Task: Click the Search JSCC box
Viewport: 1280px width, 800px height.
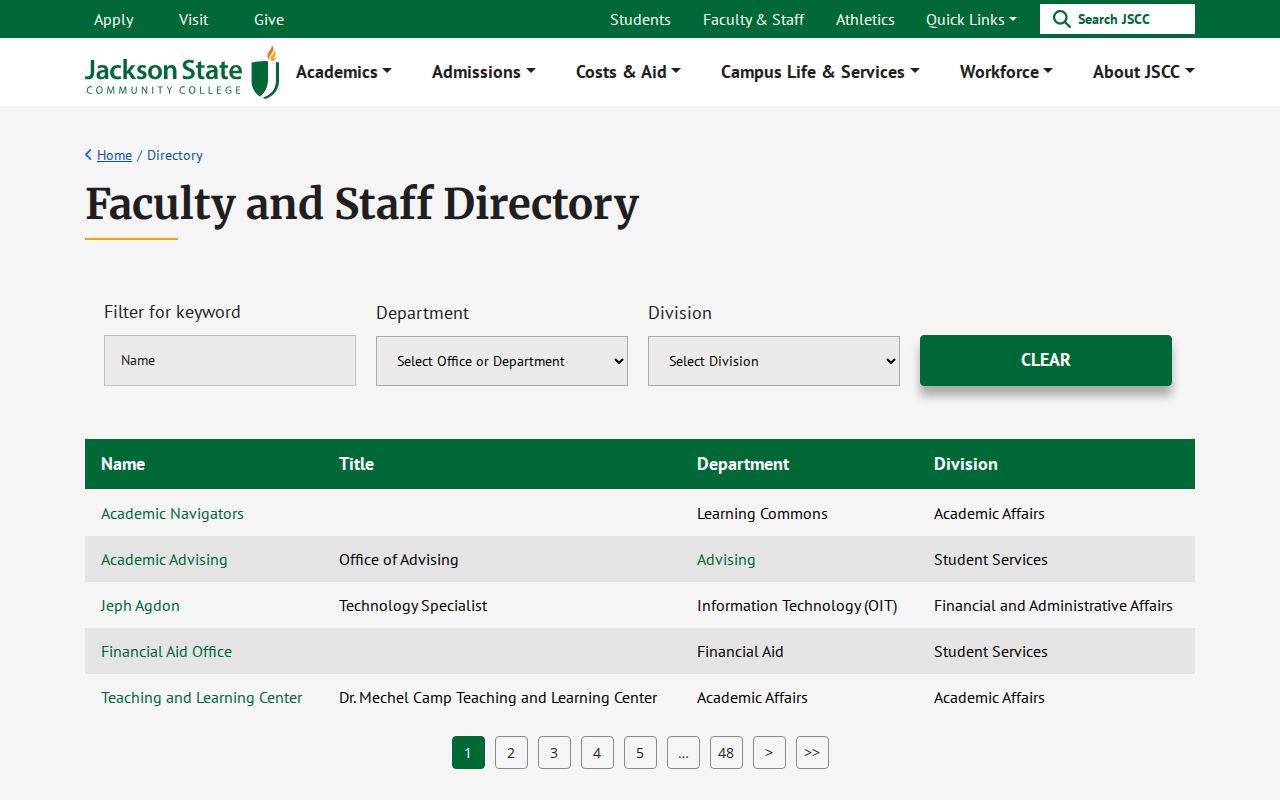Action: [x=1117, y=19]
